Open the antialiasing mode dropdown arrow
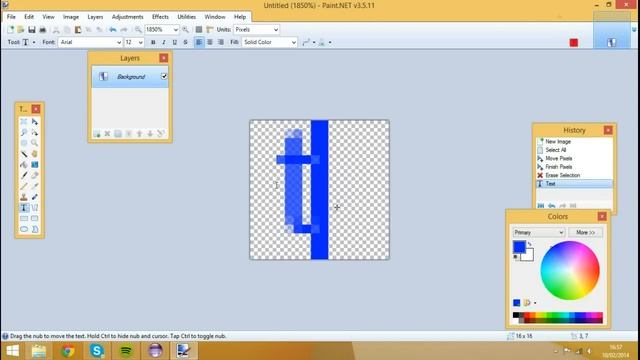 click(314, 42)
